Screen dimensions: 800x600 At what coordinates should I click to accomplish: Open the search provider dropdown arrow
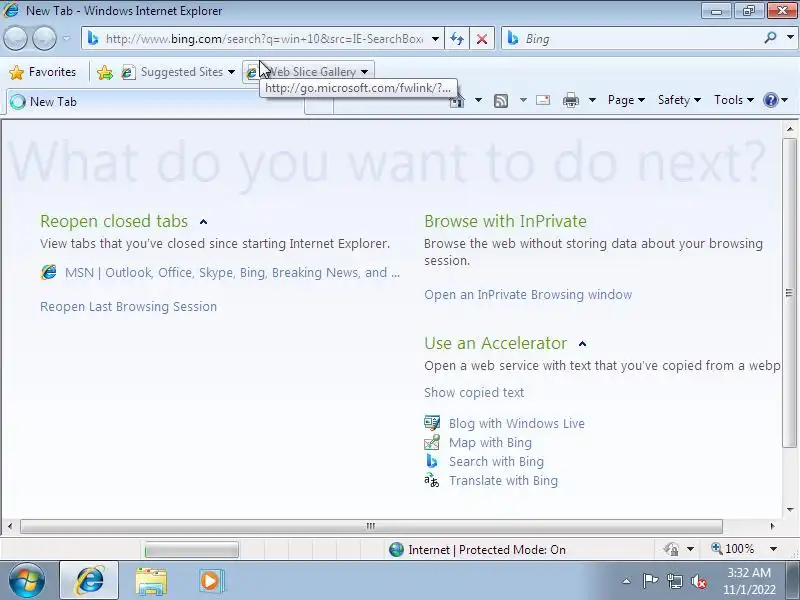pyautogui.click(x=790, y=38)
